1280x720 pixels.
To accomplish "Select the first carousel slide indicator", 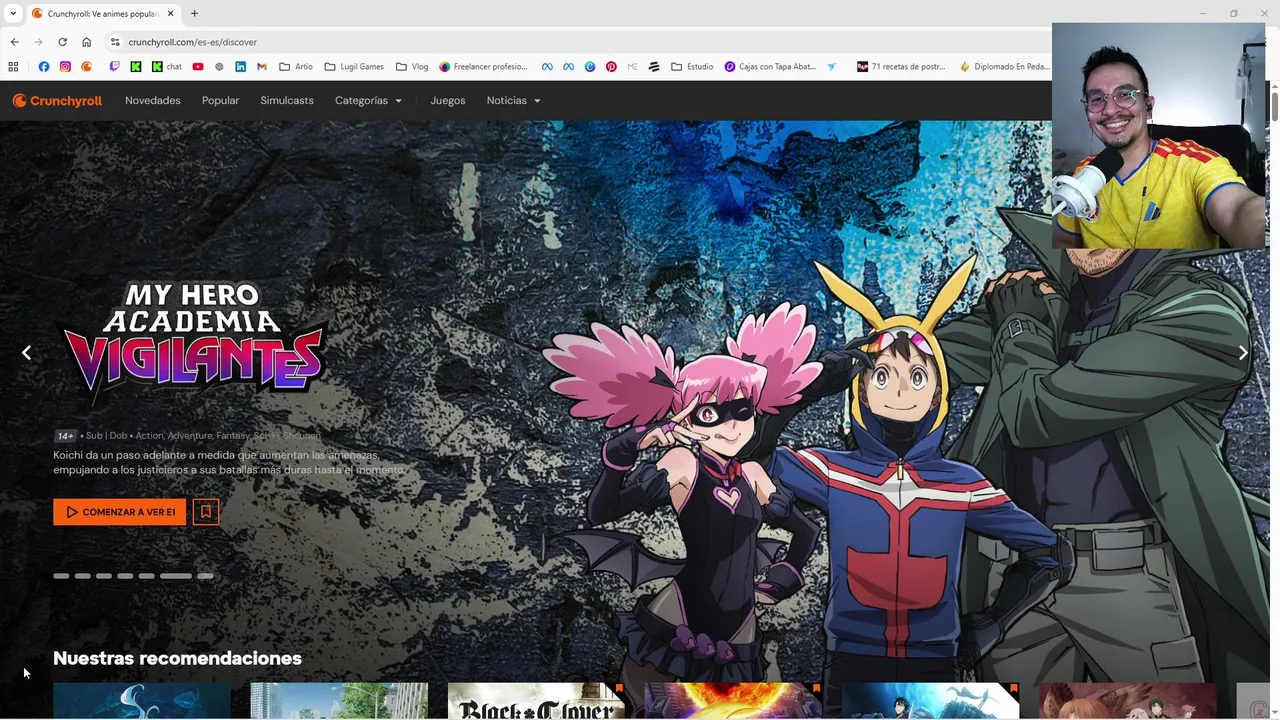I will (61, 576).
